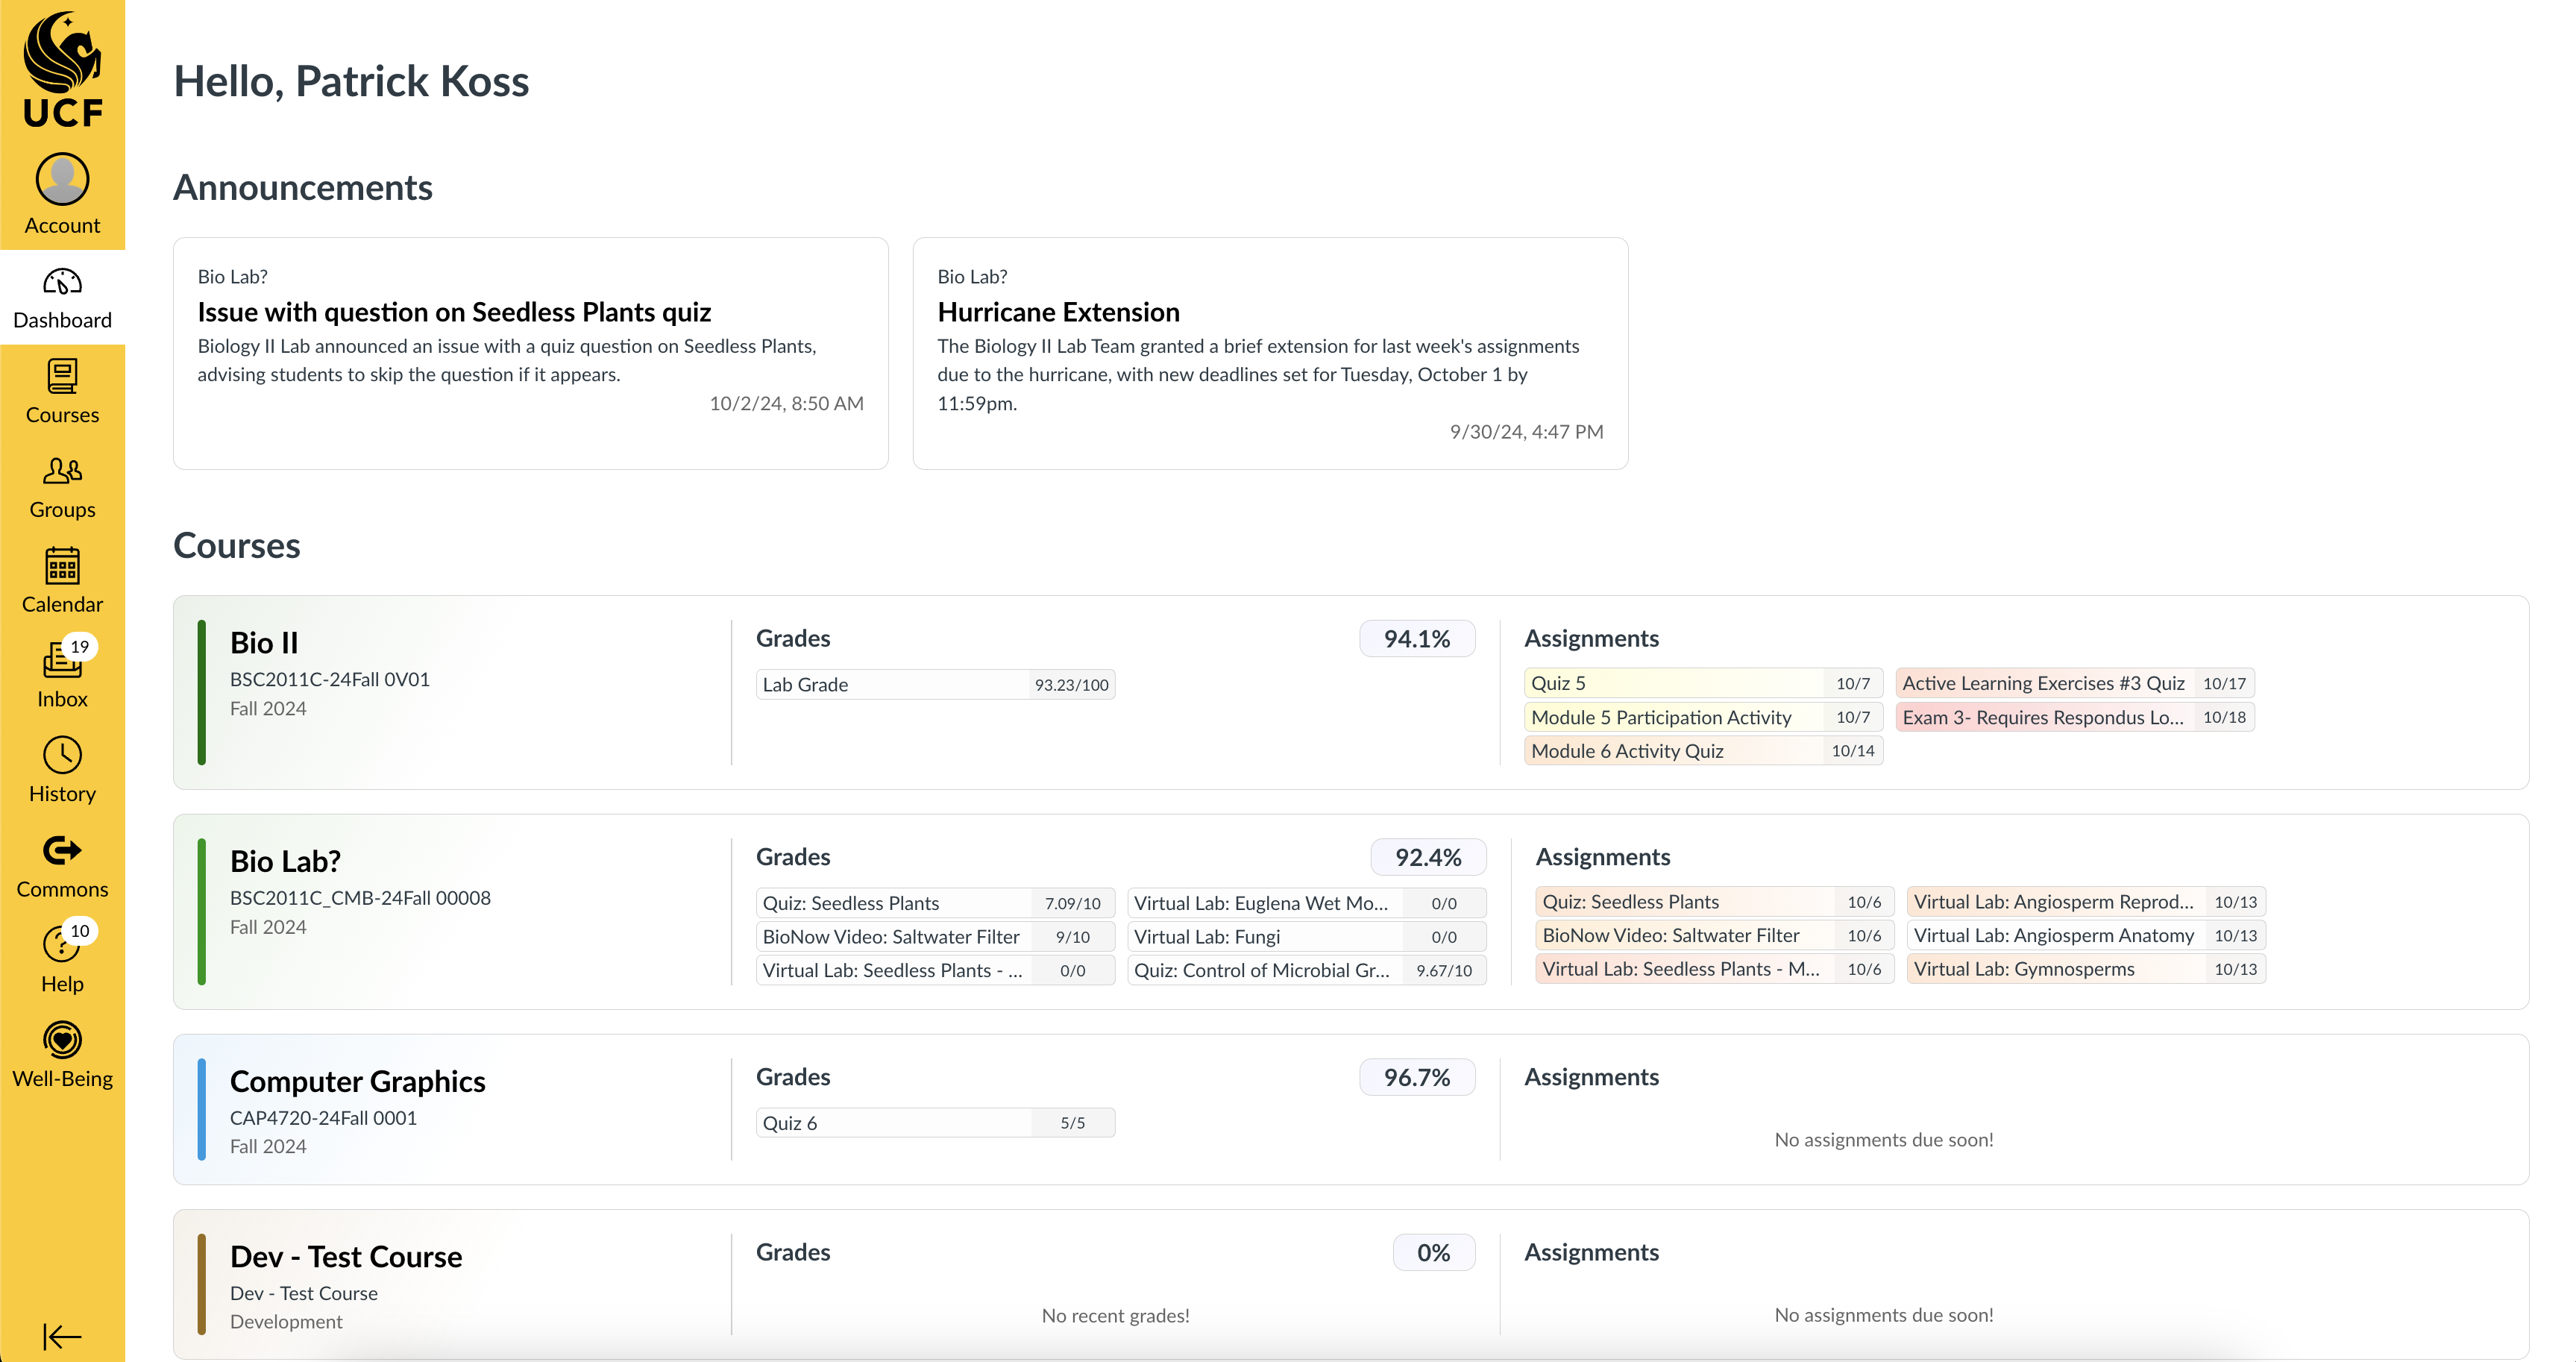Open Issue with Seedless Plants quiz announcement
This screenshot has width=2576, height=1362.
point(454,312)
